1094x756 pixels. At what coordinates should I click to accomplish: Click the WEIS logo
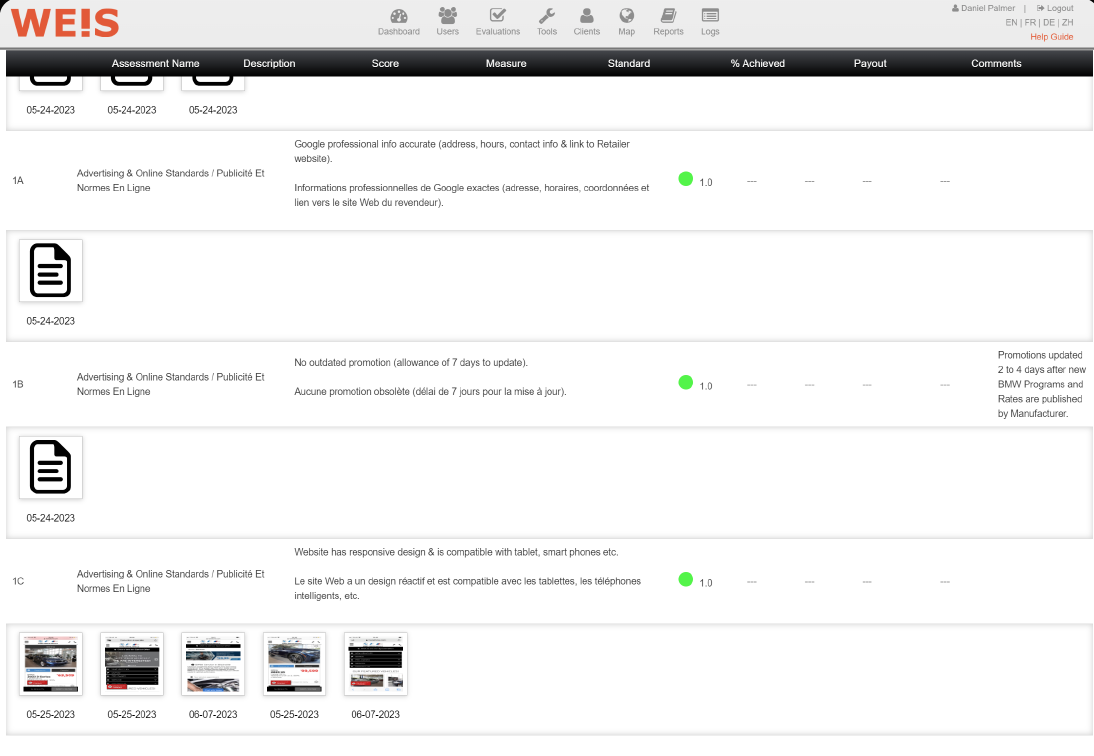[65, 23]
